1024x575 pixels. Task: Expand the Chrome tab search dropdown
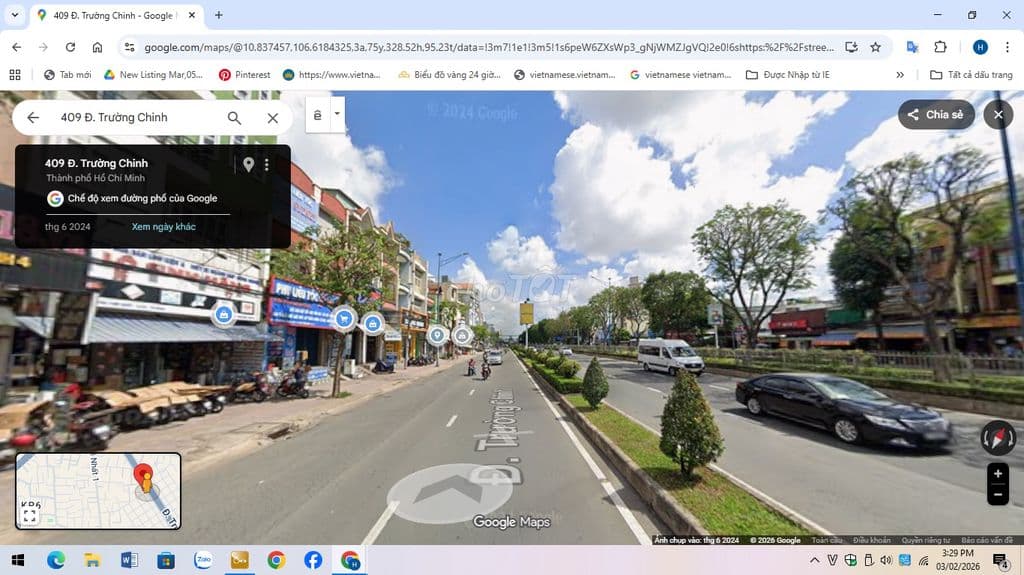(14, 15)
